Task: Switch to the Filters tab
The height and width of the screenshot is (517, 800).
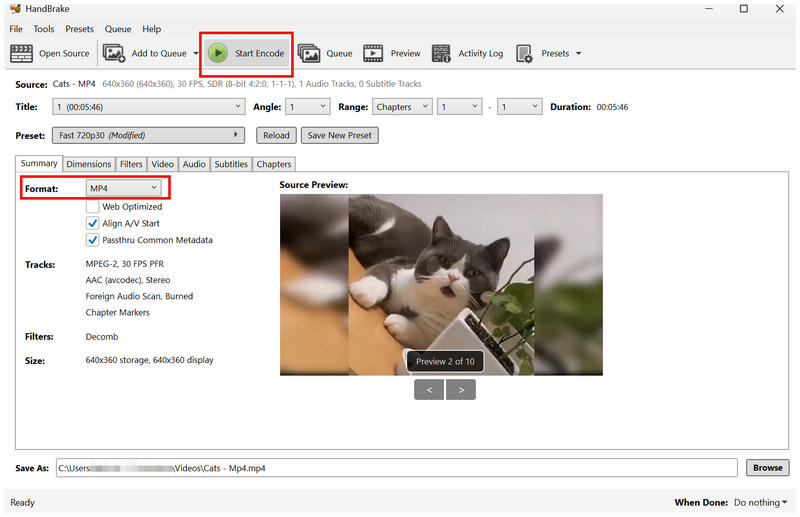Action: (131, 164)
